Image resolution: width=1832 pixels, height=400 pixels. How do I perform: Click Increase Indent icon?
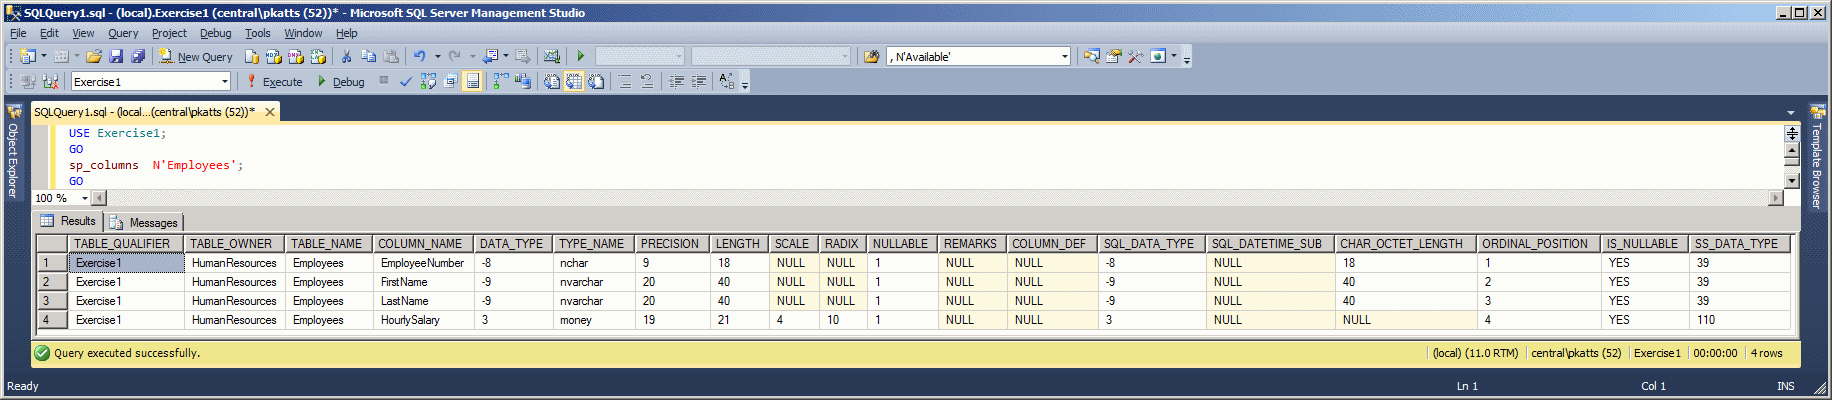point(698,81)
